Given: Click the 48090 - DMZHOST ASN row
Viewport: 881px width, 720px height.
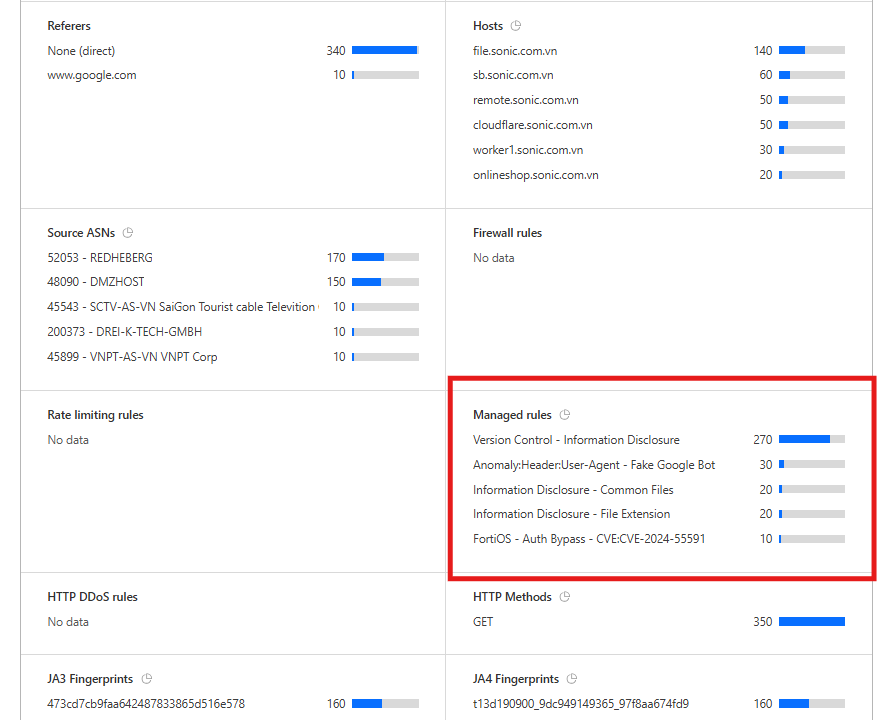Looking at the screenshot, I should point(96,282).
